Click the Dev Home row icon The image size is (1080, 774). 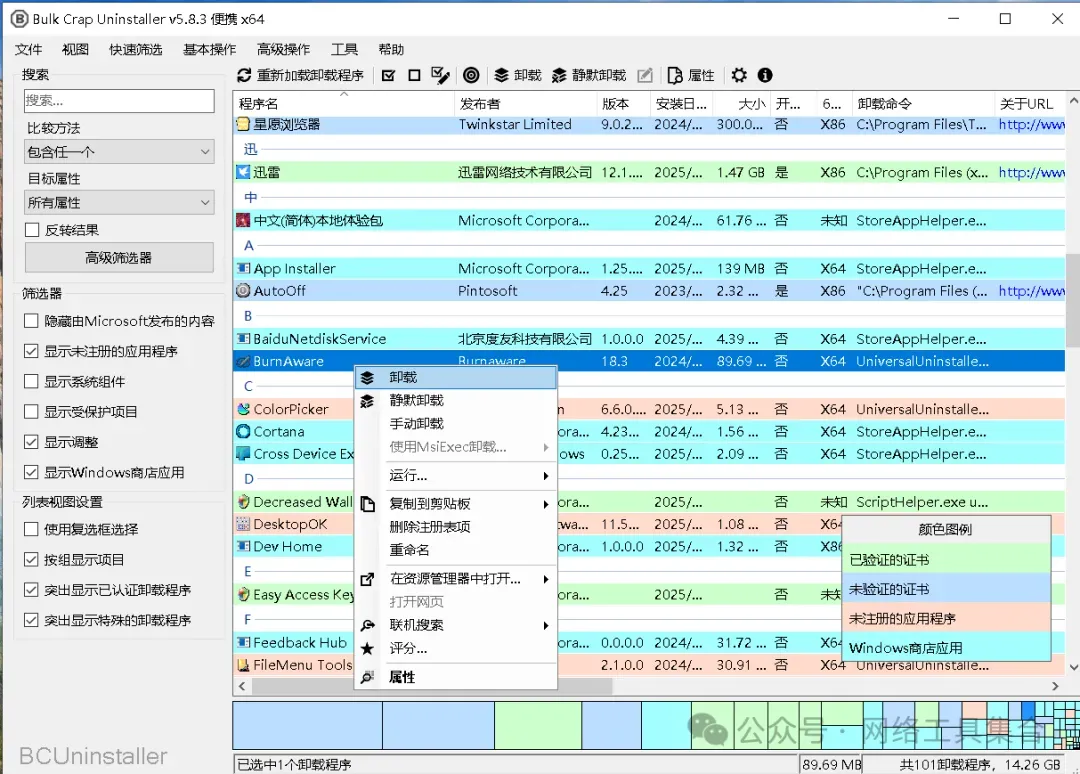point(243,546)
